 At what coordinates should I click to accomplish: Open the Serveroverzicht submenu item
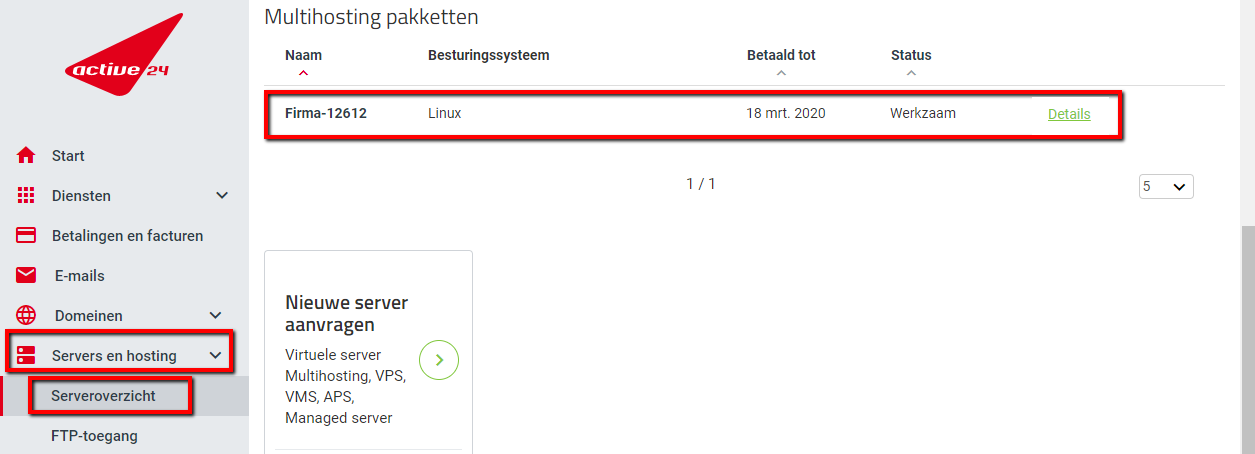coord(104,396)
